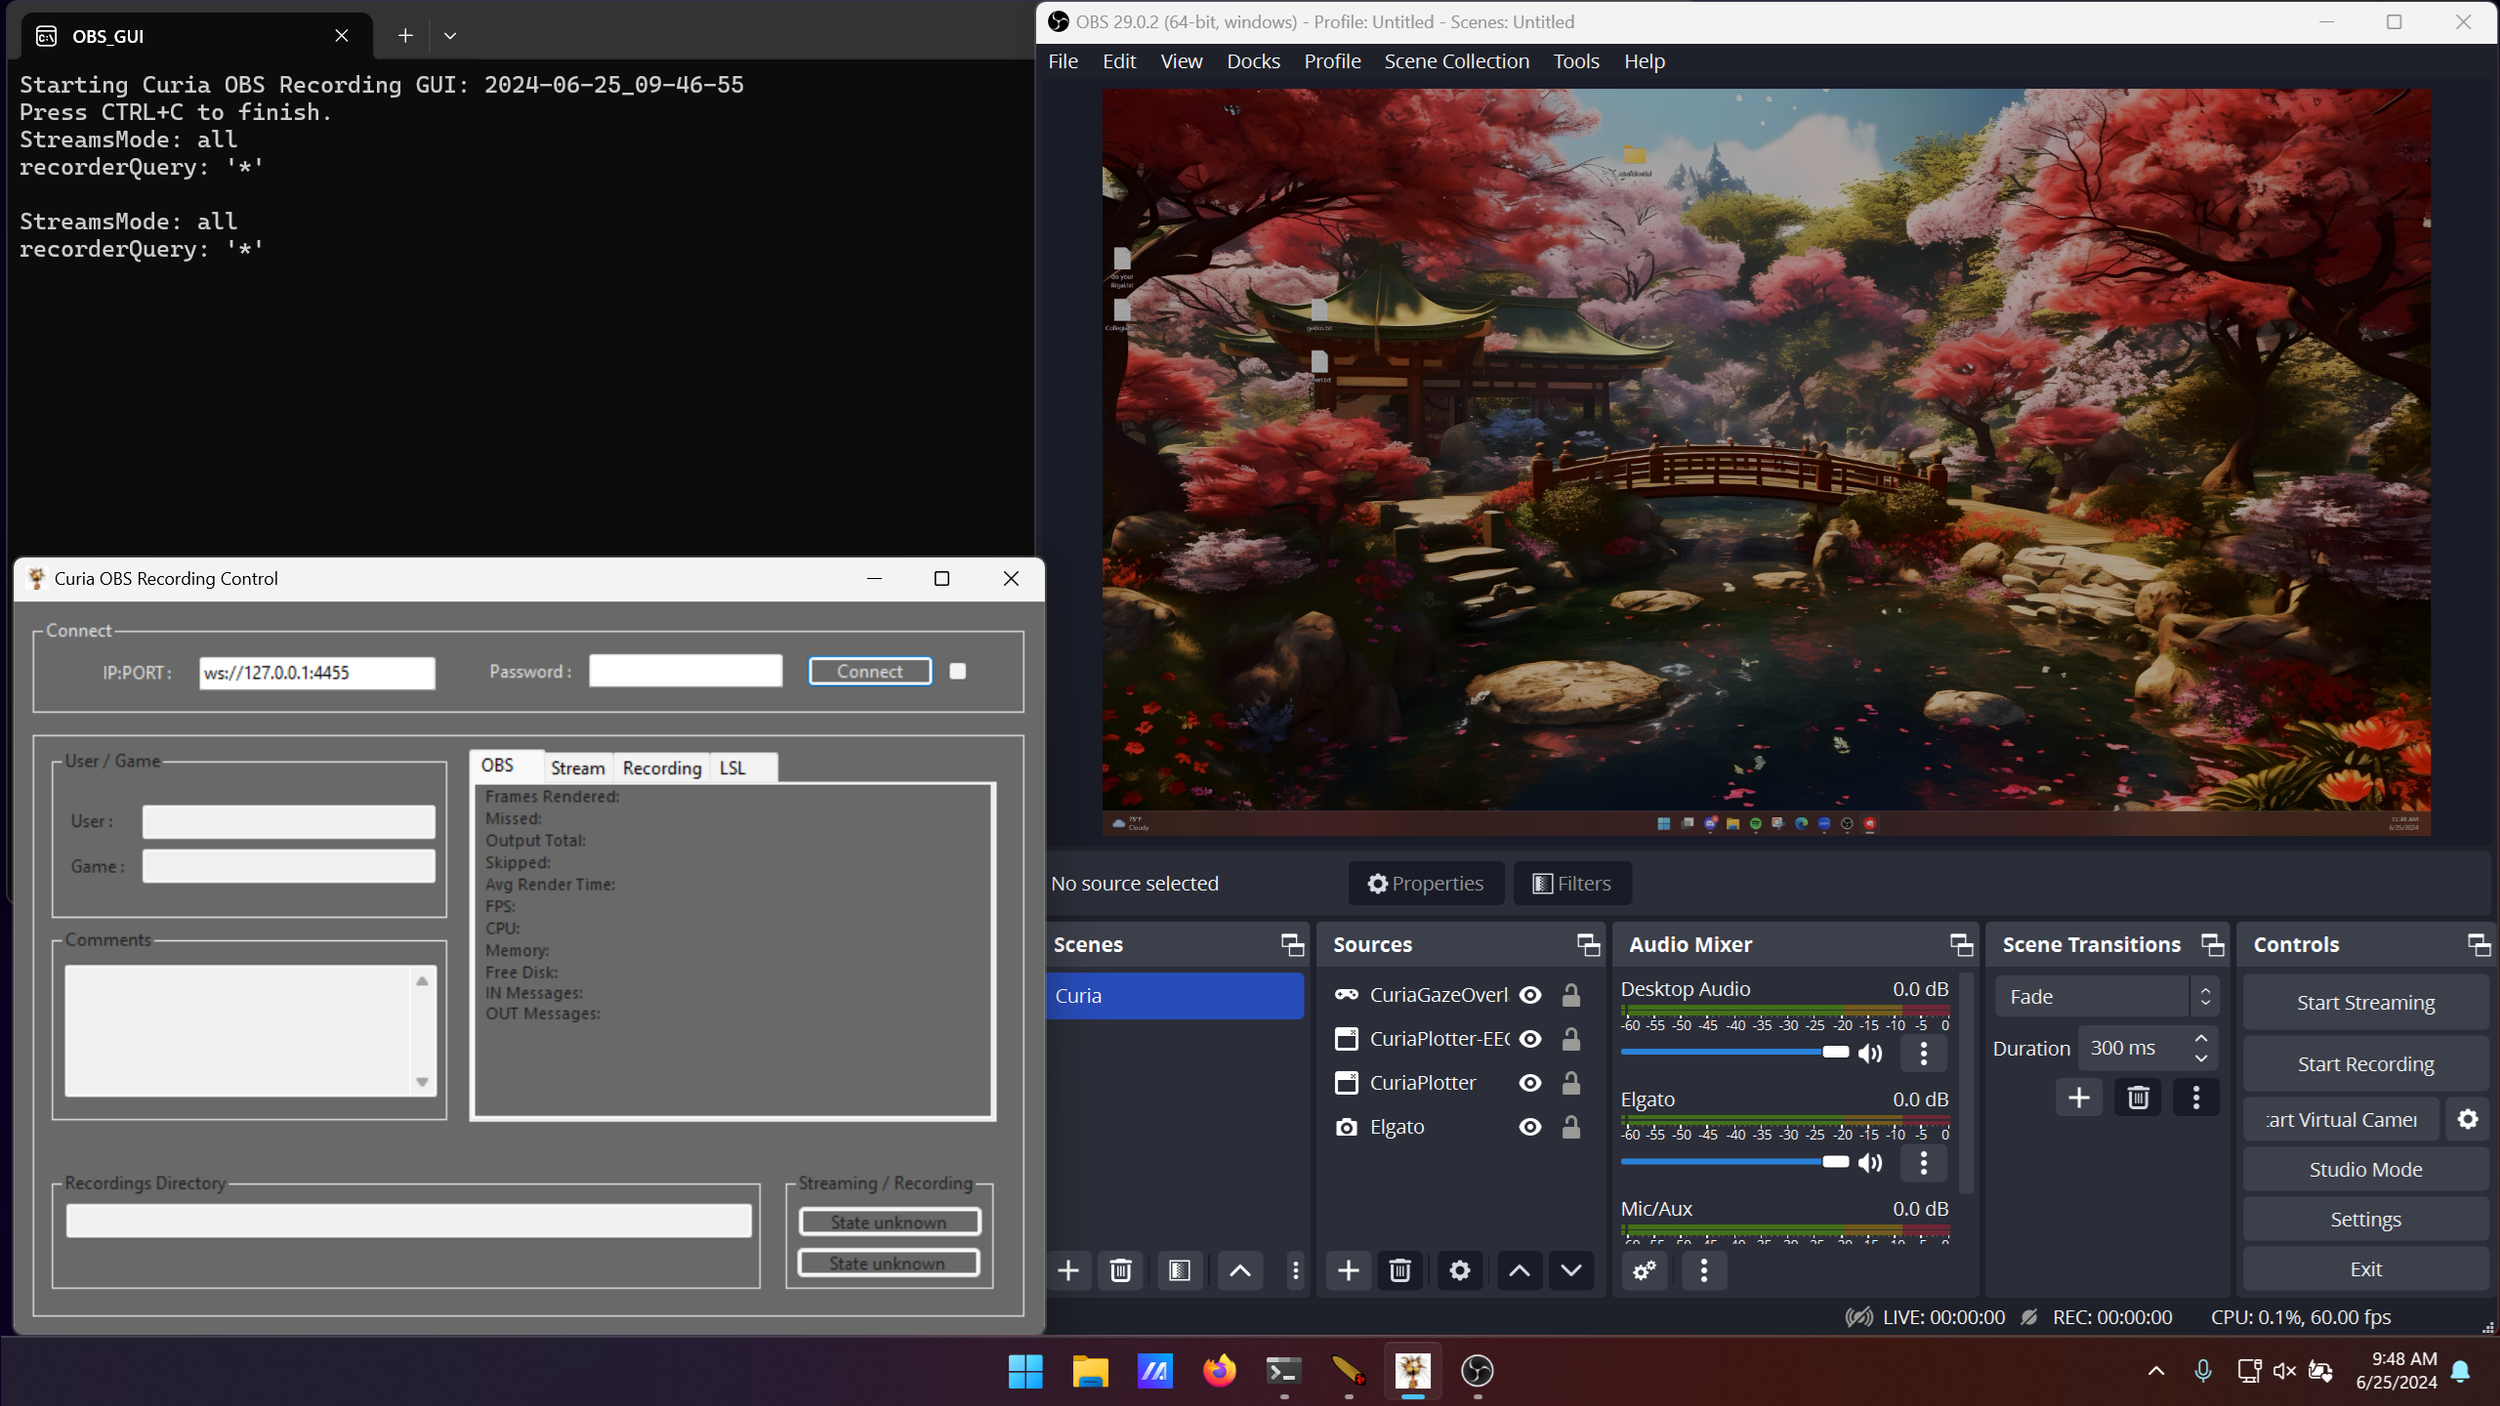Image resolution: width=2500 pixels, height=1406 pixels.
Task: Open advanced audio properties gears icon
Action: click(1644, 1270)
